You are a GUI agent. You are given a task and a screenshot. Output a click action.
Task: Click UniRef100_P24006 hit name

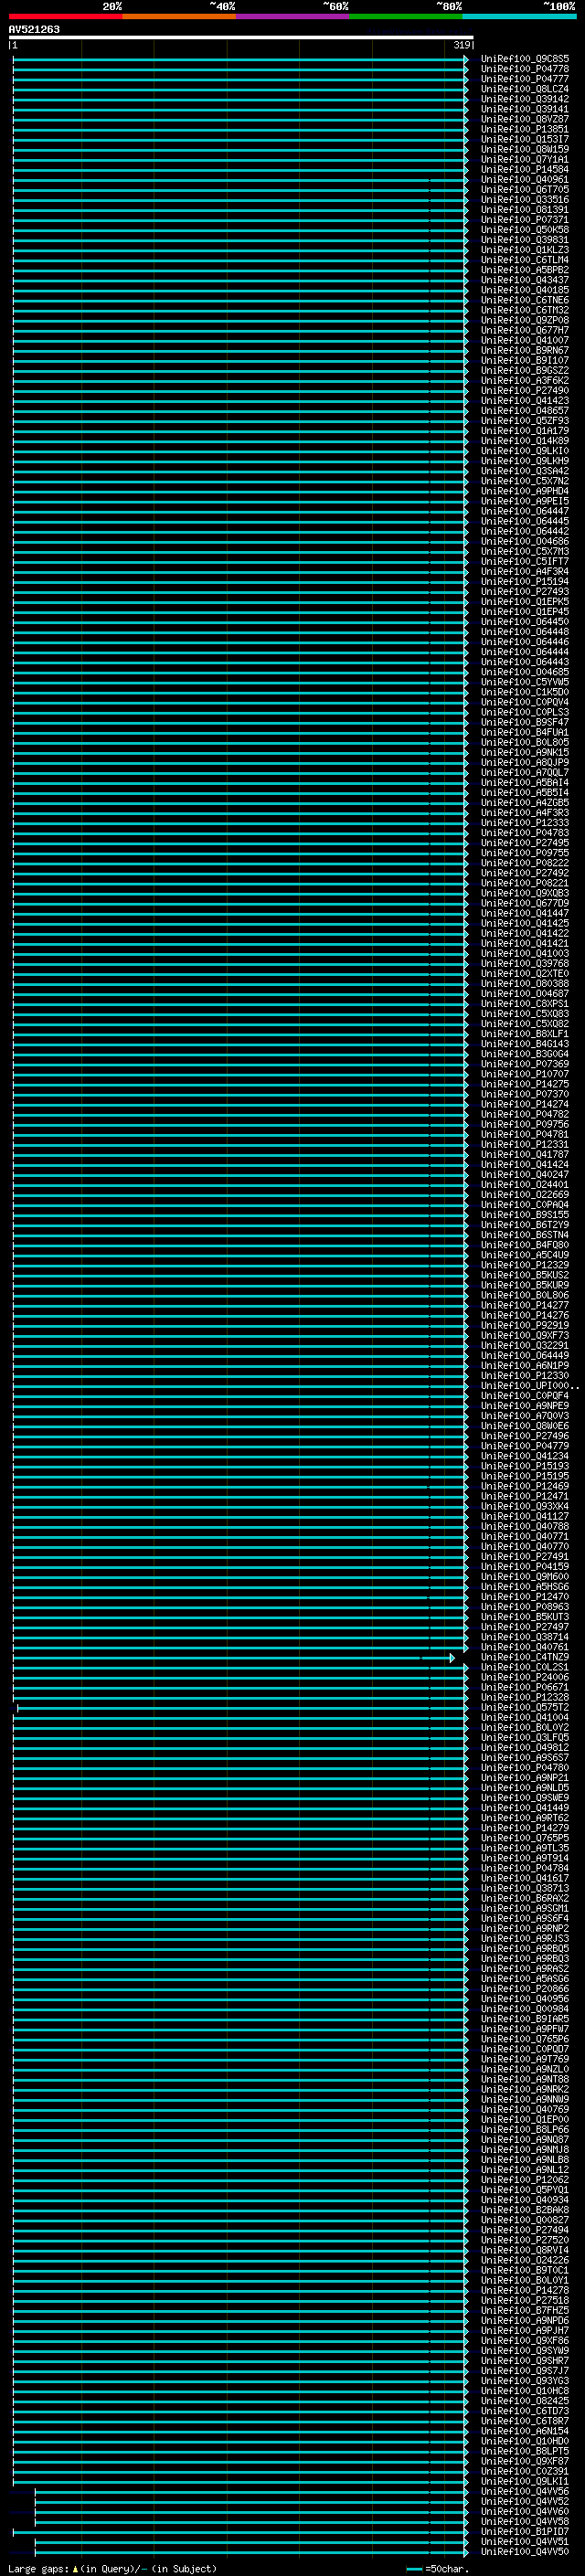(x=525, y=1677)
